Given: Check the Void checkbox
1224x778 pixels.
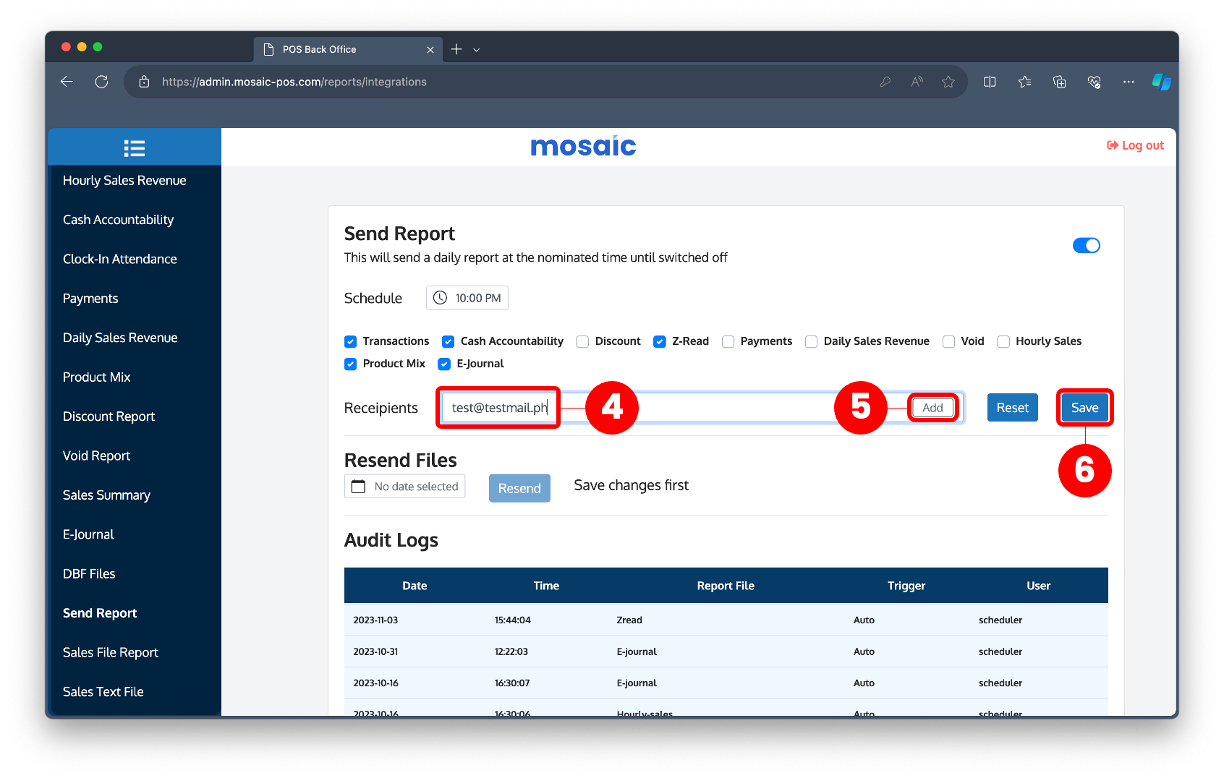Looking at the screenshot, I should click(x=948, y=341).
